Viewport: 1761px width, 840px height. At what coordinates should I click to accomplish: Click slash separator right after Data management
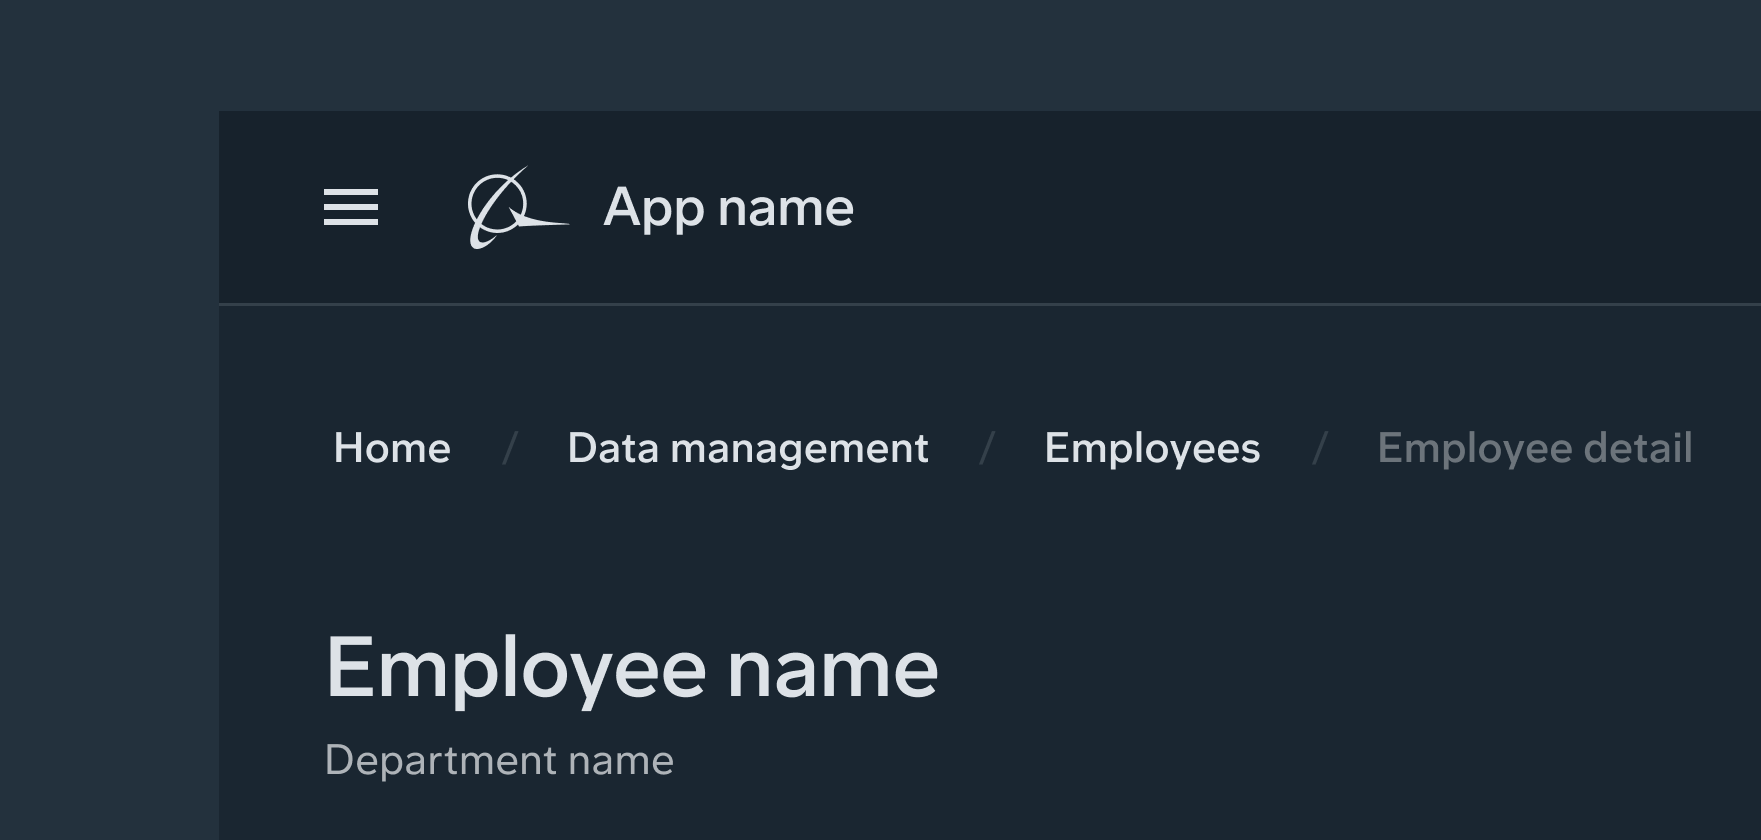pos(987,448)
